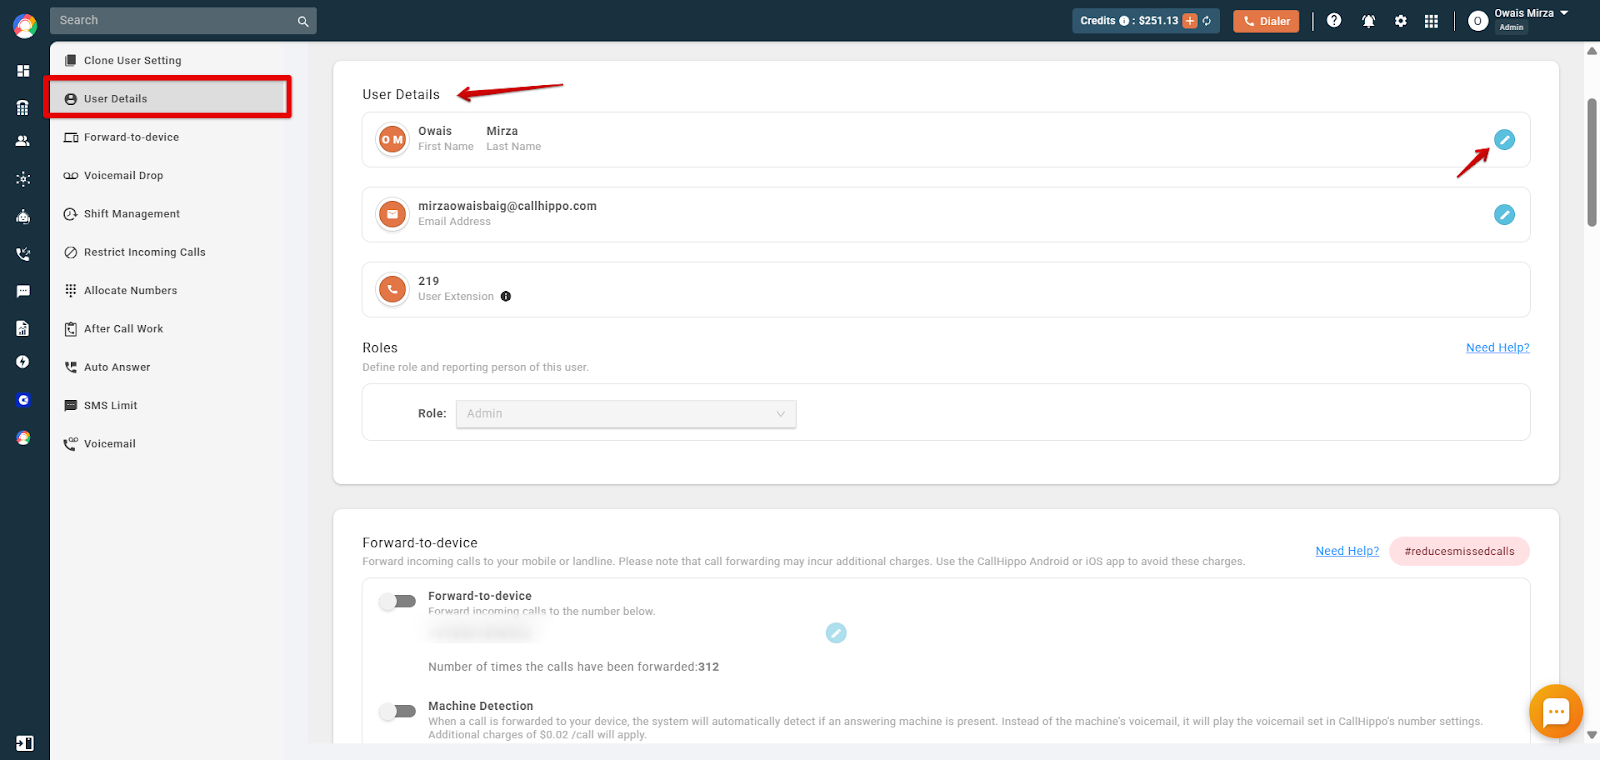Open the bot/robot icon in left rail
Viewport: 1600px width, 760px height.
click(23, 216)
